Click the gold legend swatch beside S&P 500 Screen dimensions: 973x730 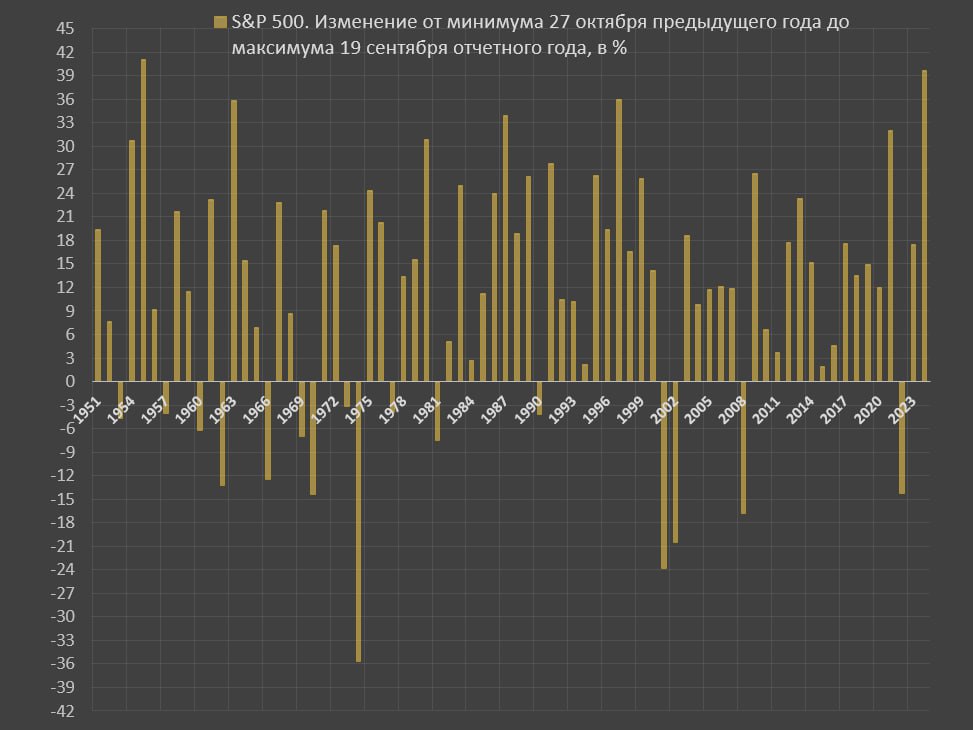220,22
